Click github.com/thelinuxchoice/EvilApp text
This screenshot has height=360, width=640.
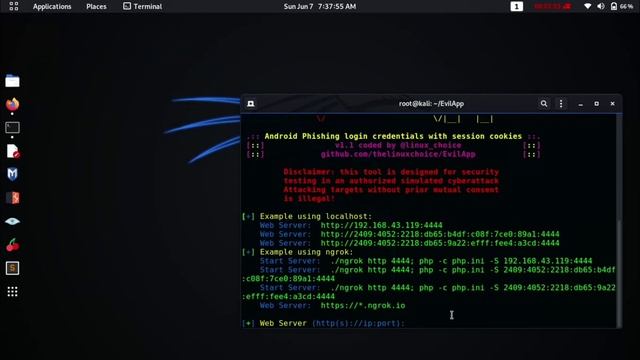398,154
